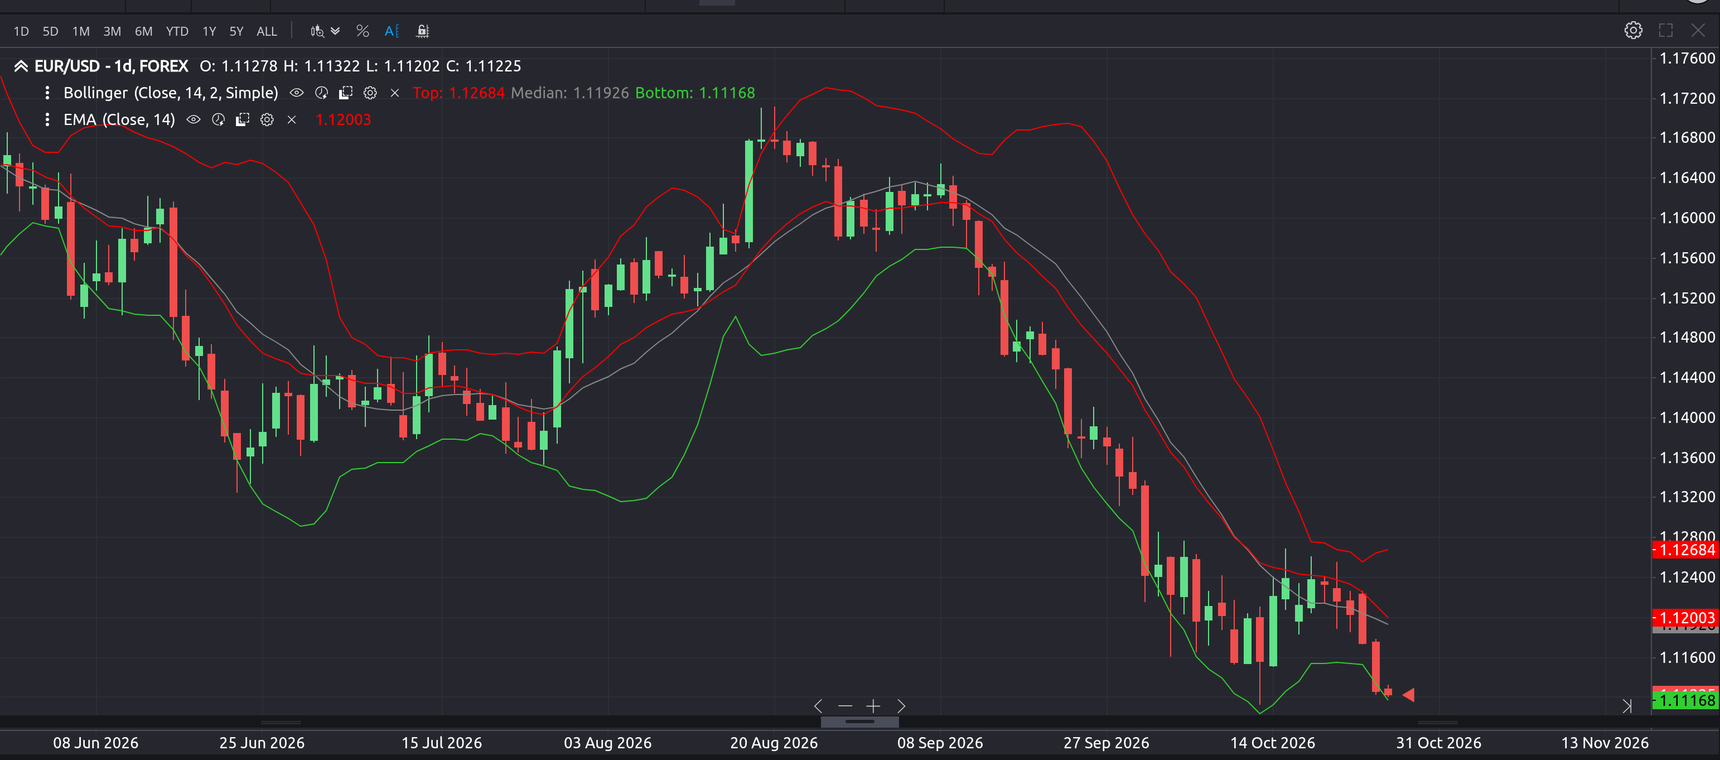Zoom out chart with minus icon
This screenshot has width=1720, height=760.
tap(845, 706)
